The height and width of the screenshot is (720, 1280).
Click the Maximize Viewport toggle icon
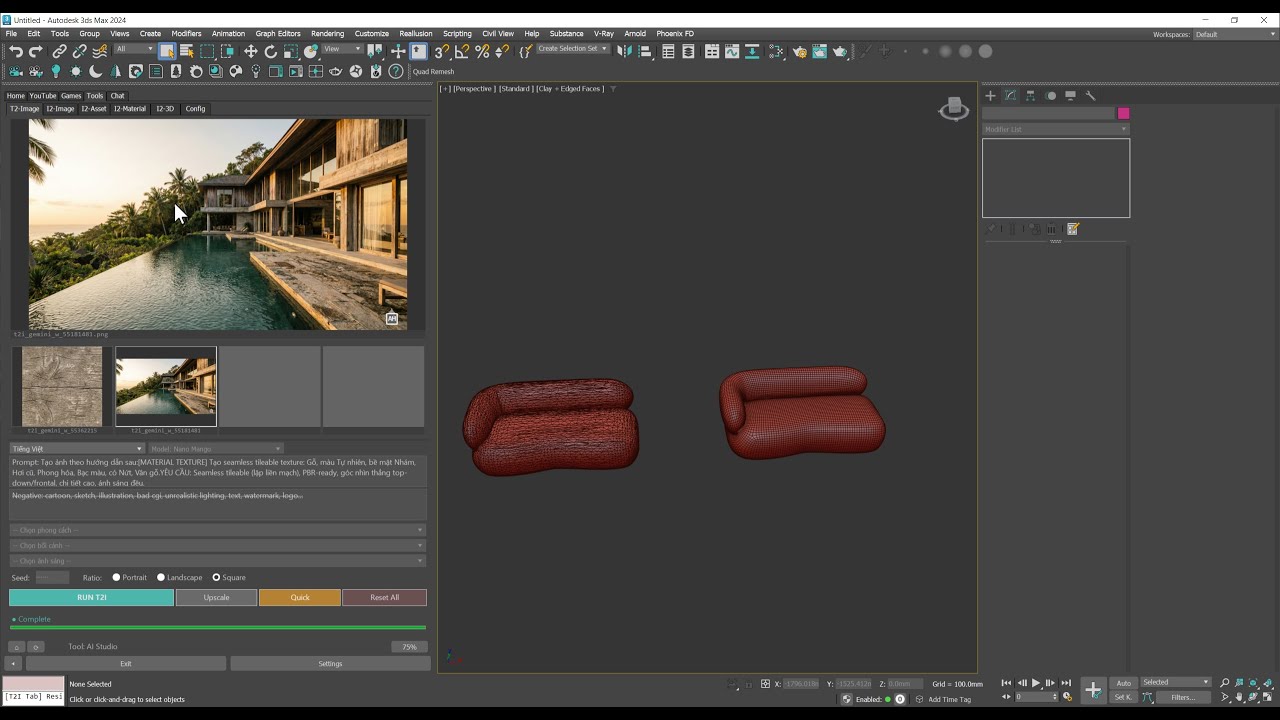tap(1267, 697)
